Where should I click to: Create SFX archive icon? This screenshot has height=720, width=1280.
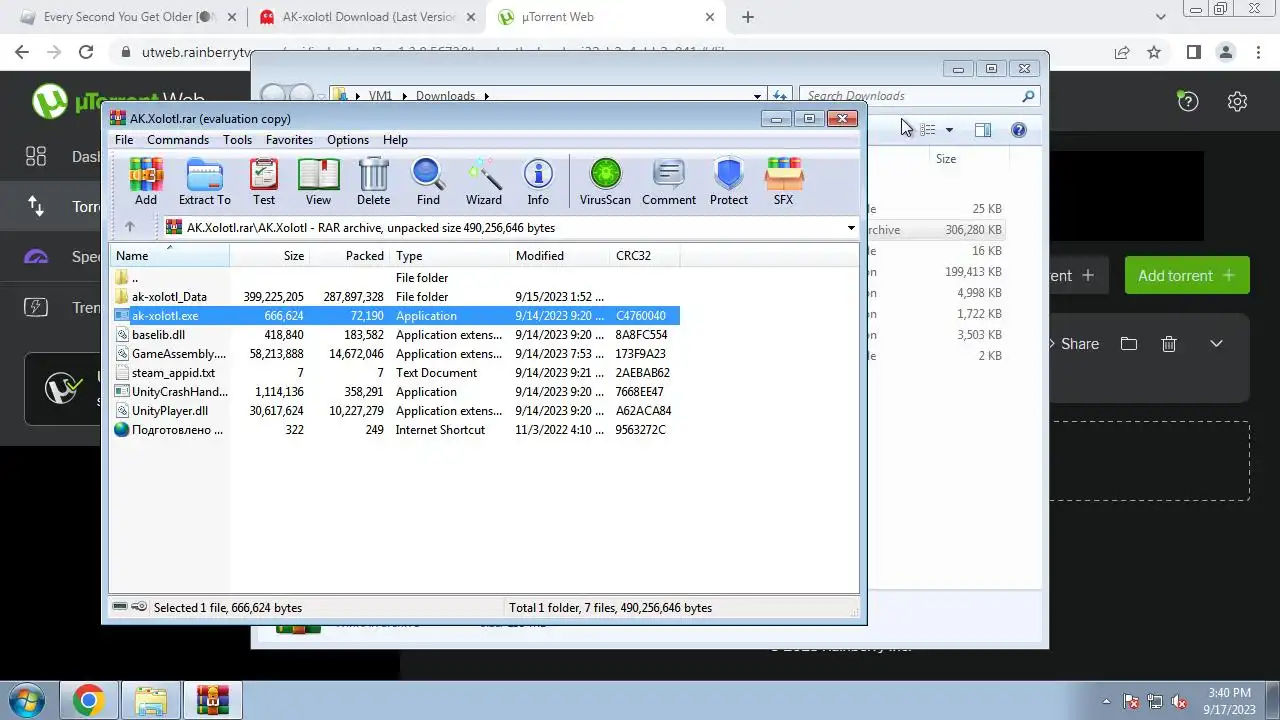[783, 182]
